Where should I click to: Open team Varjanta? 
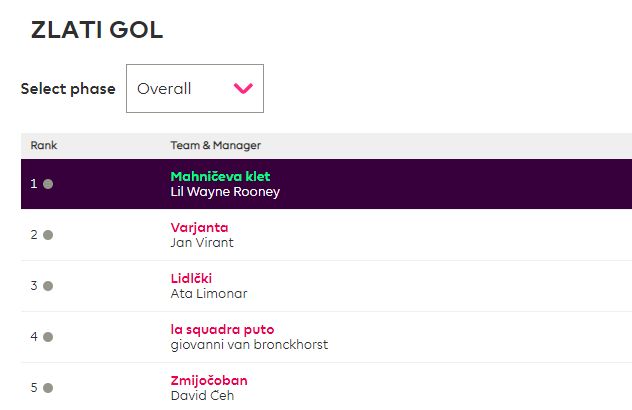pos(199,227)
